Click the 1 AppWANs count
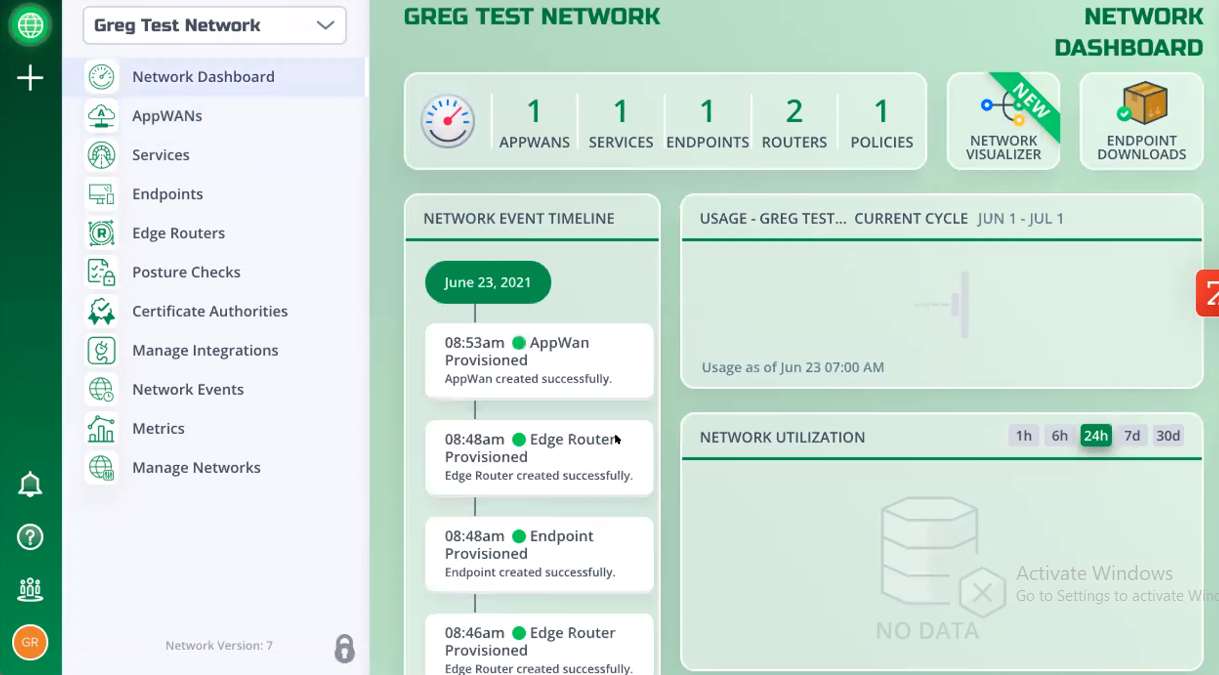The width and height of the screenshot is (1219, 675). (534, 122)
